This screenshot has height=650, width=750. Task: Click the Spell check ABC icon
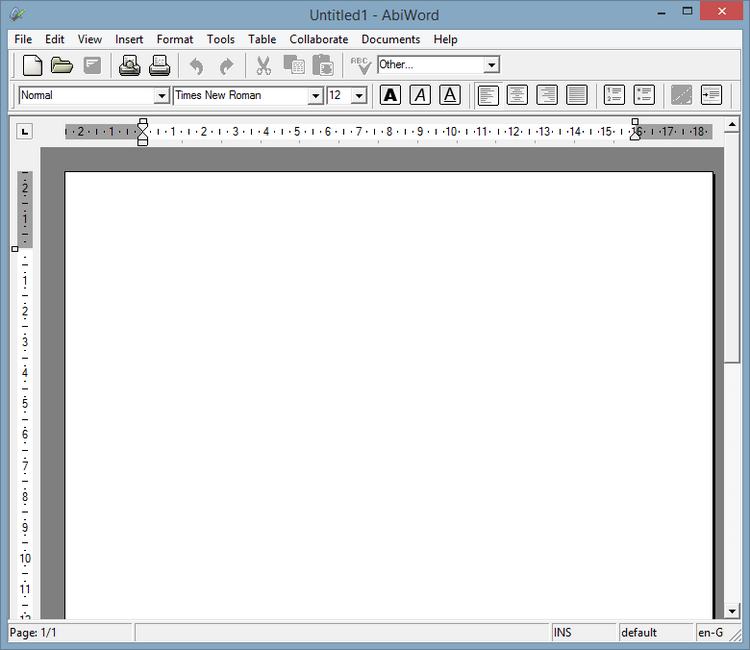pos(360,66)
